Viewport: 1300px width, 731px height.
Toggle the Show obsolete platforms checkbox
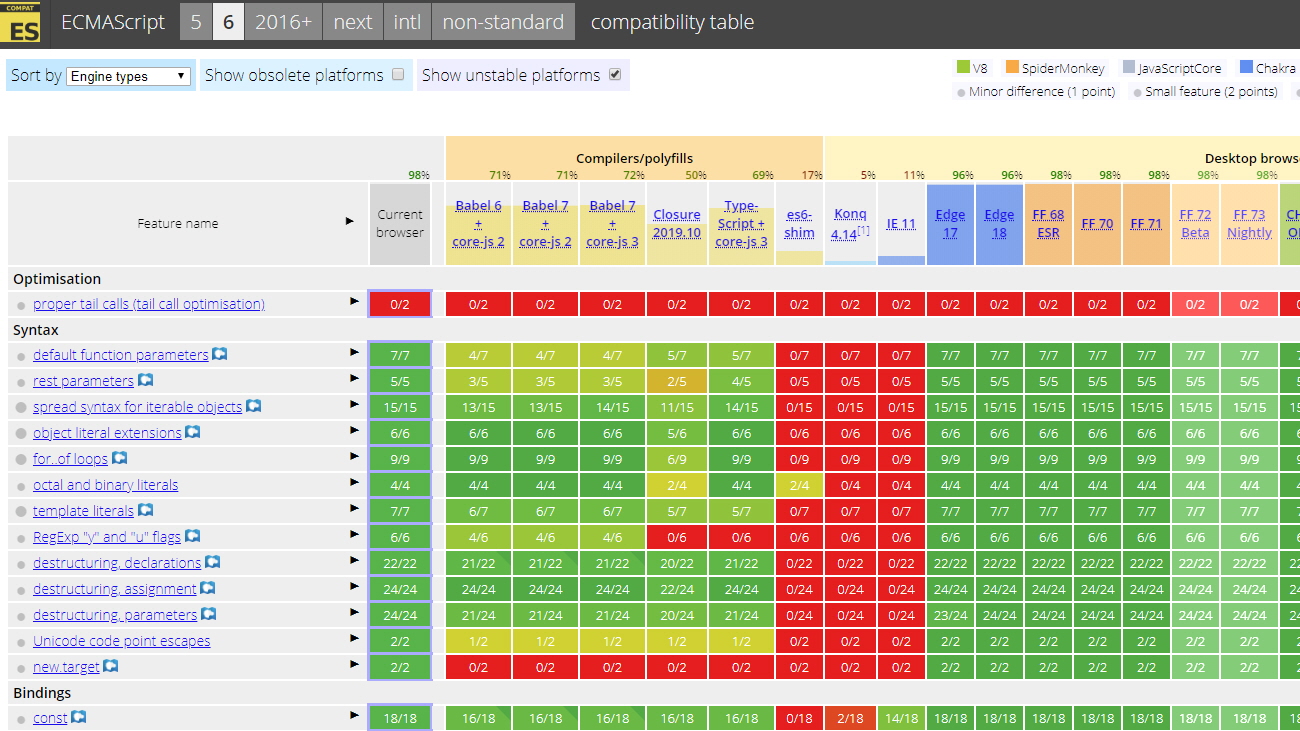point(398,74)
